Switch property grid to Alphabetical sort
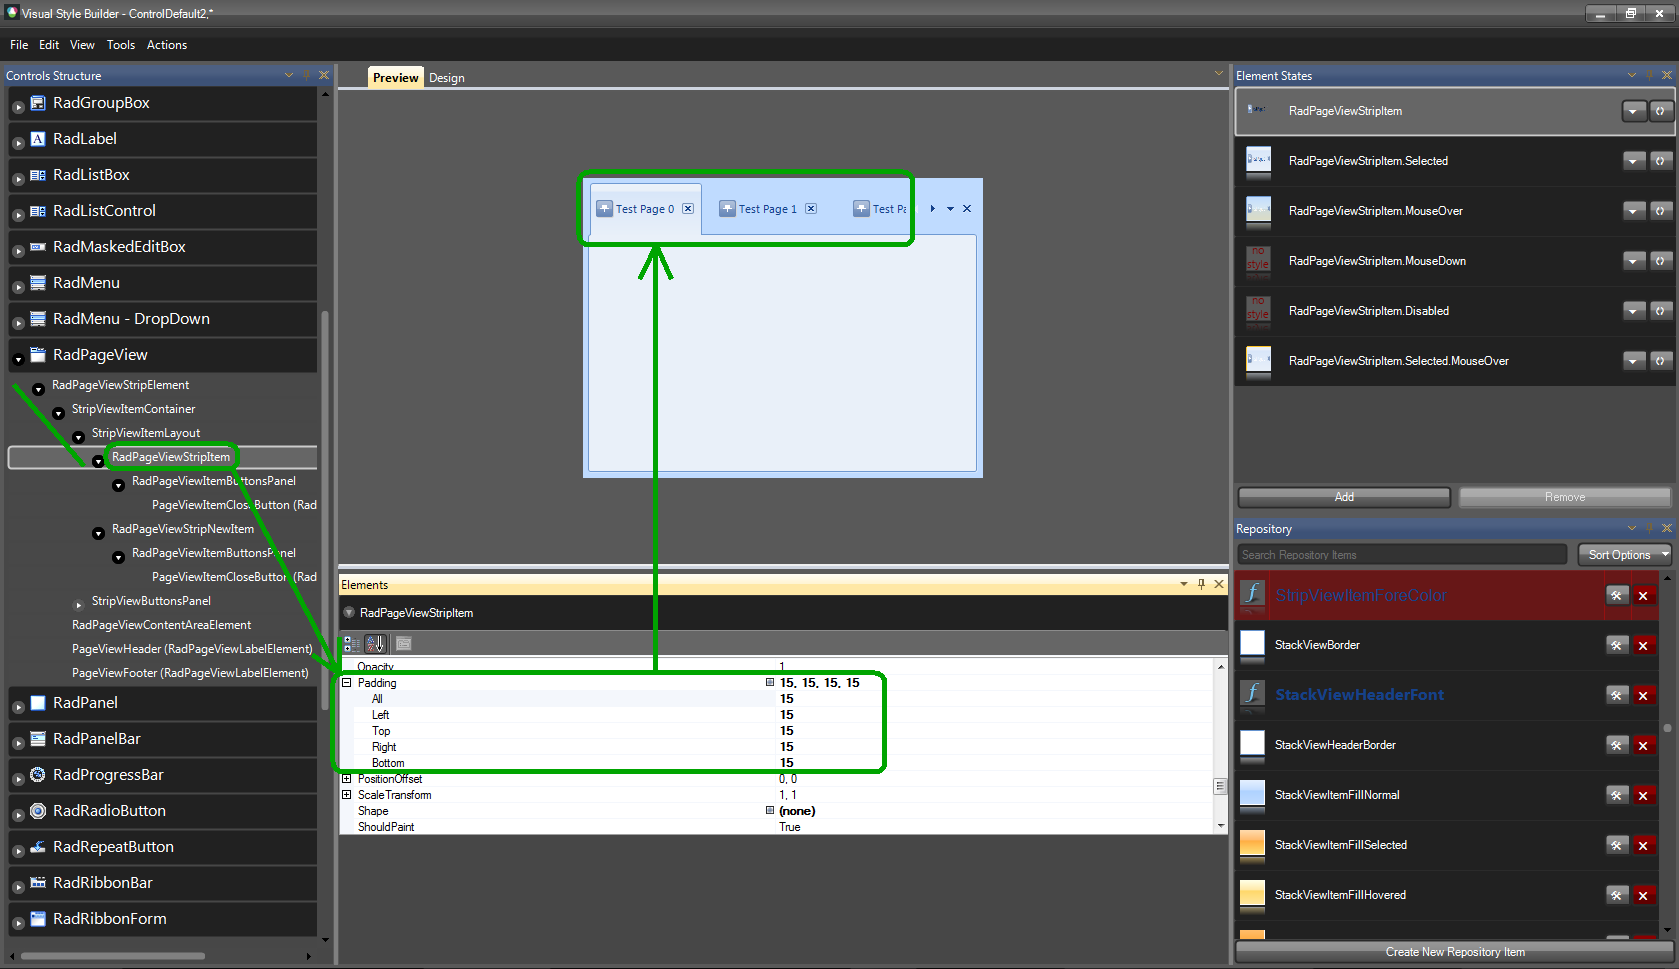This screenshot has height=969, width=1679. (375, 644)
